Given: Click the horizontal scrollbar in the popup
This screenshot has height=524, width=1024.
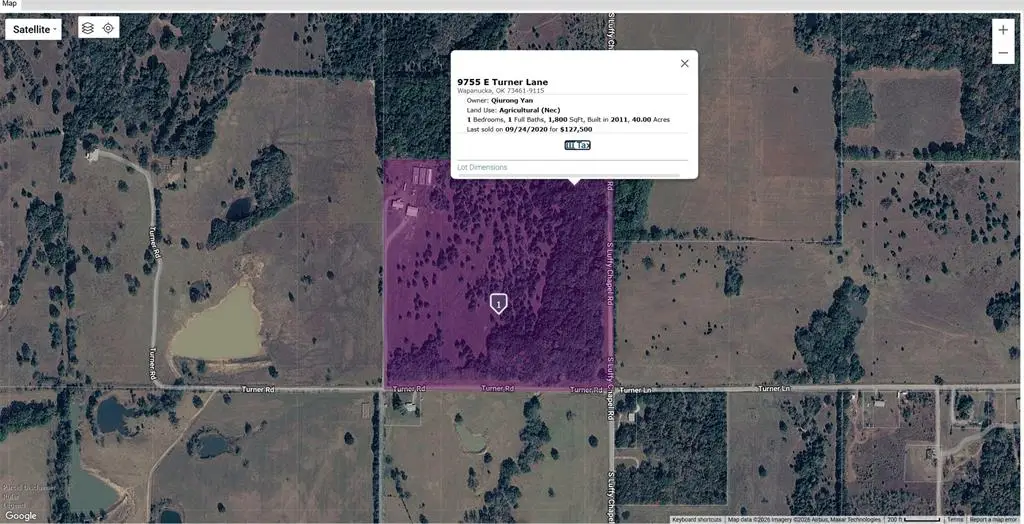Looking at the screenshot, I should [568, 175].
